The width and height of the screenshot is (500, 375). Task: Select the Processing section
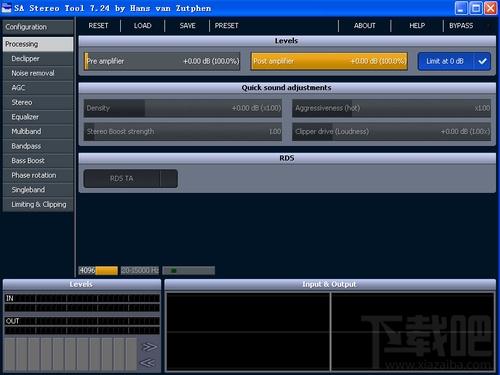pos(38,44)
